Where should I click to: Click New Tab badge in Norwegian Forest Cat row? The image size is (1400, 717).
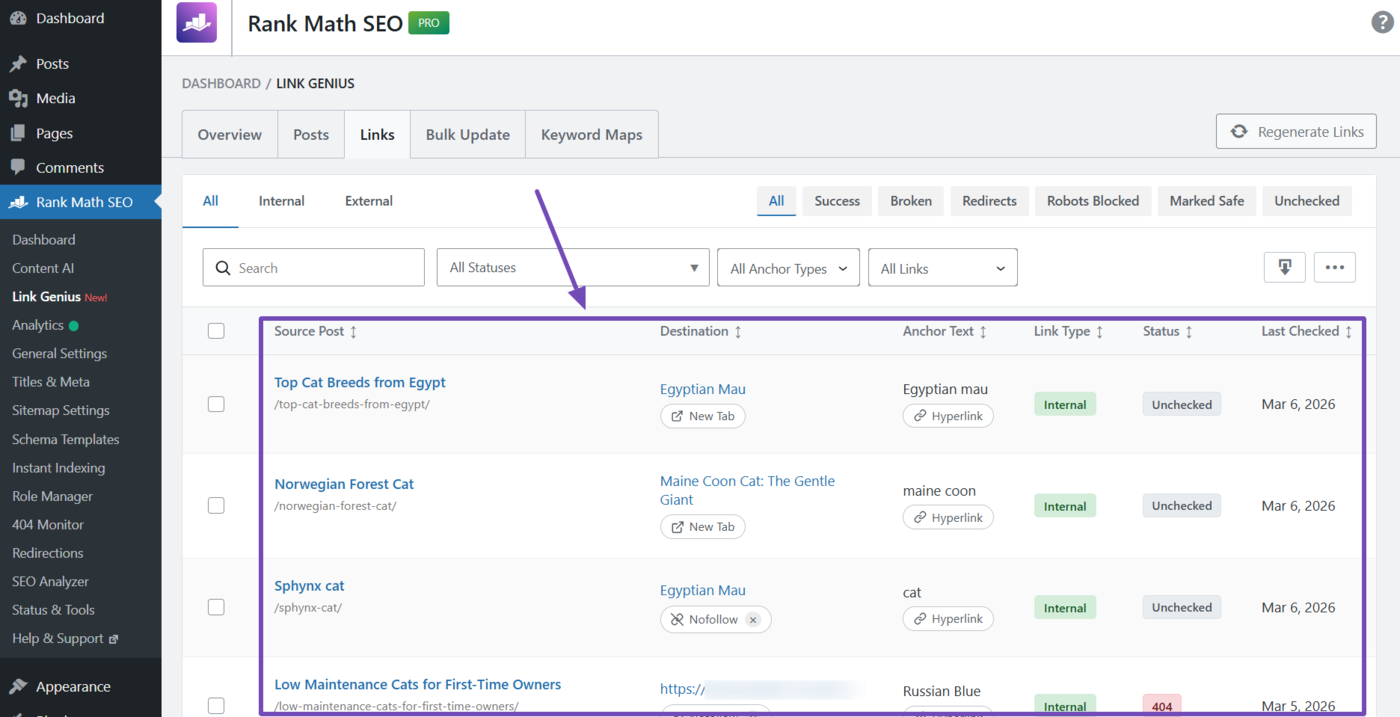click(703, 527)
